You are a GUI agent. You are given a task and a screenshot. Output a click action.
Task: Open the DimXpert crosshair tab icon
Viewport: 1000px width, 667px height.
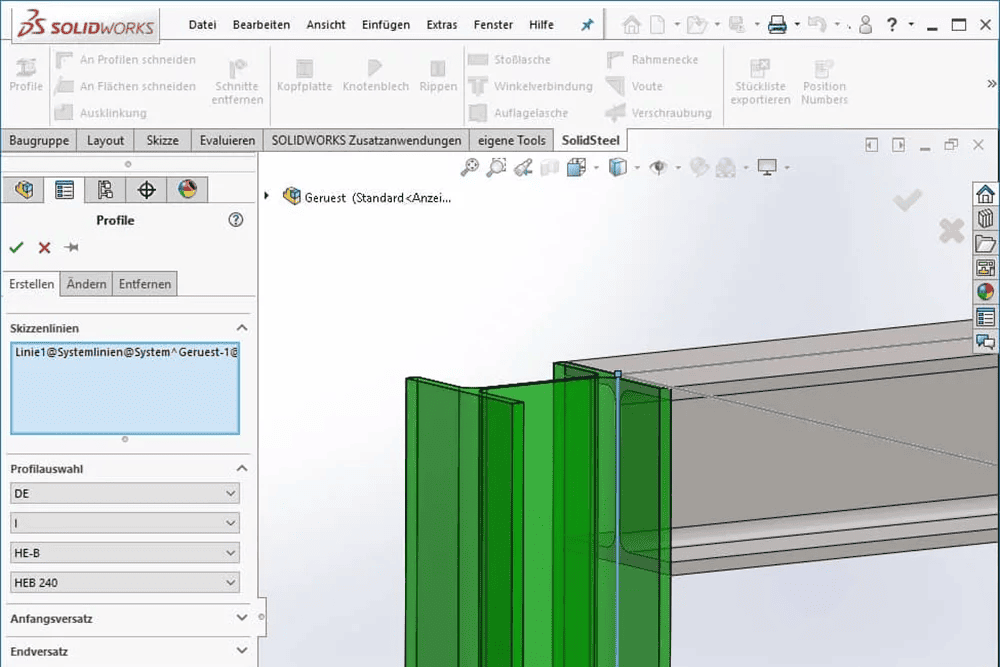(x=147, y=189)
